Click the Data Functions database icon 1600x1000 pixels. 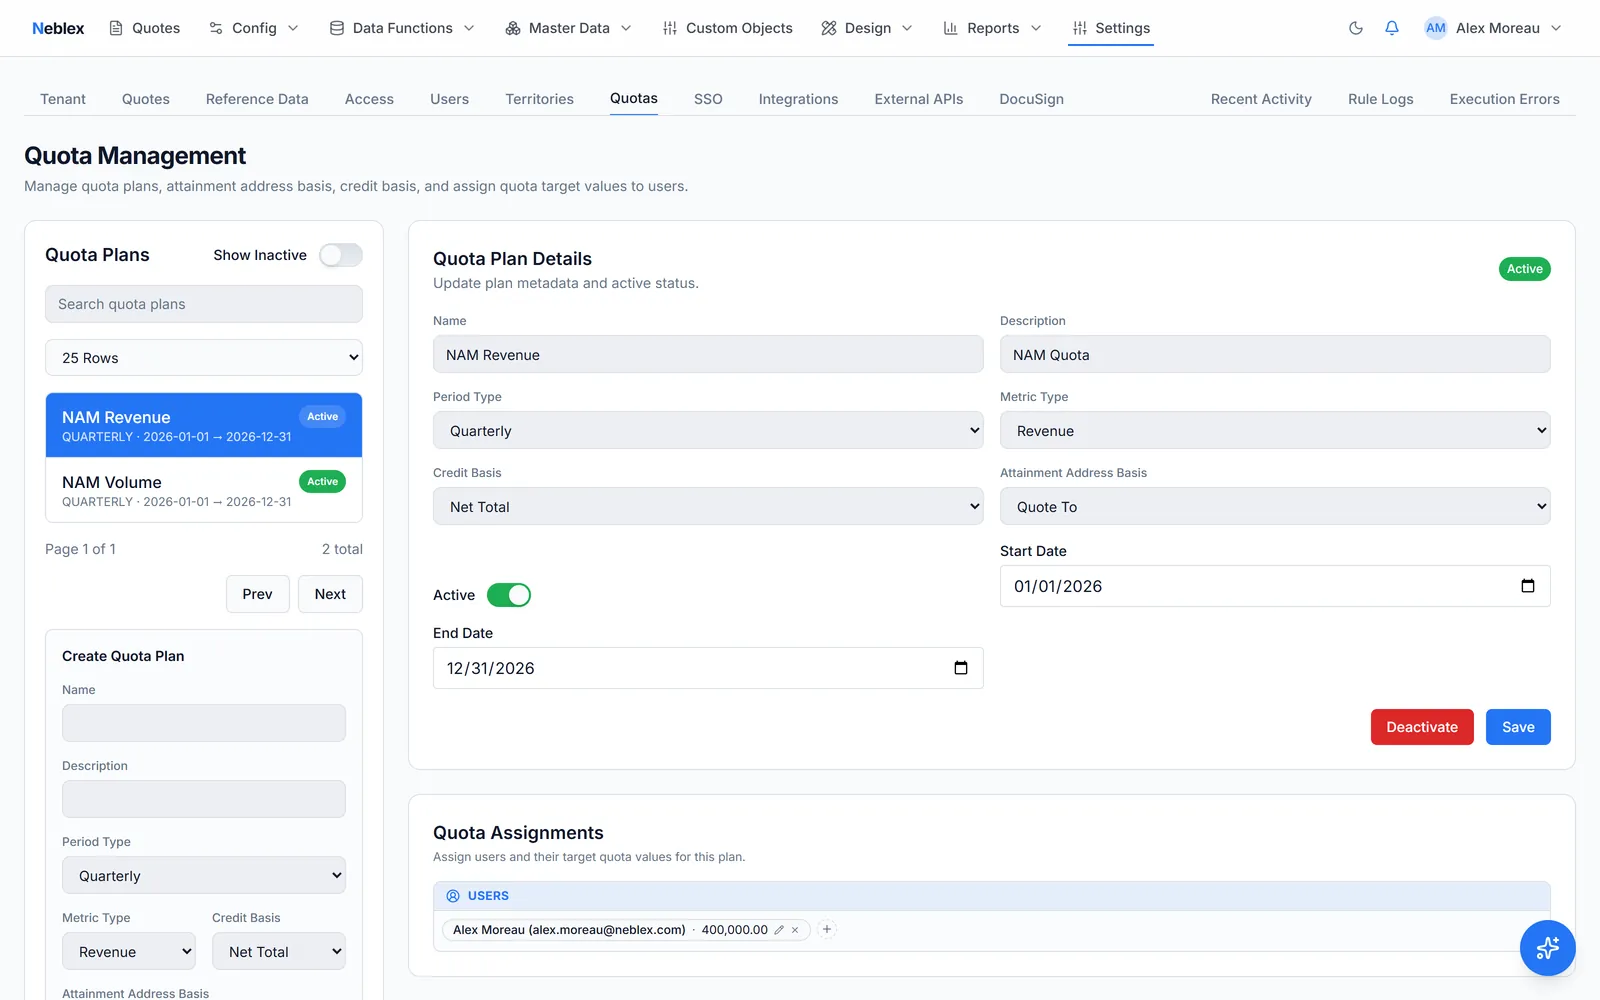337,28
